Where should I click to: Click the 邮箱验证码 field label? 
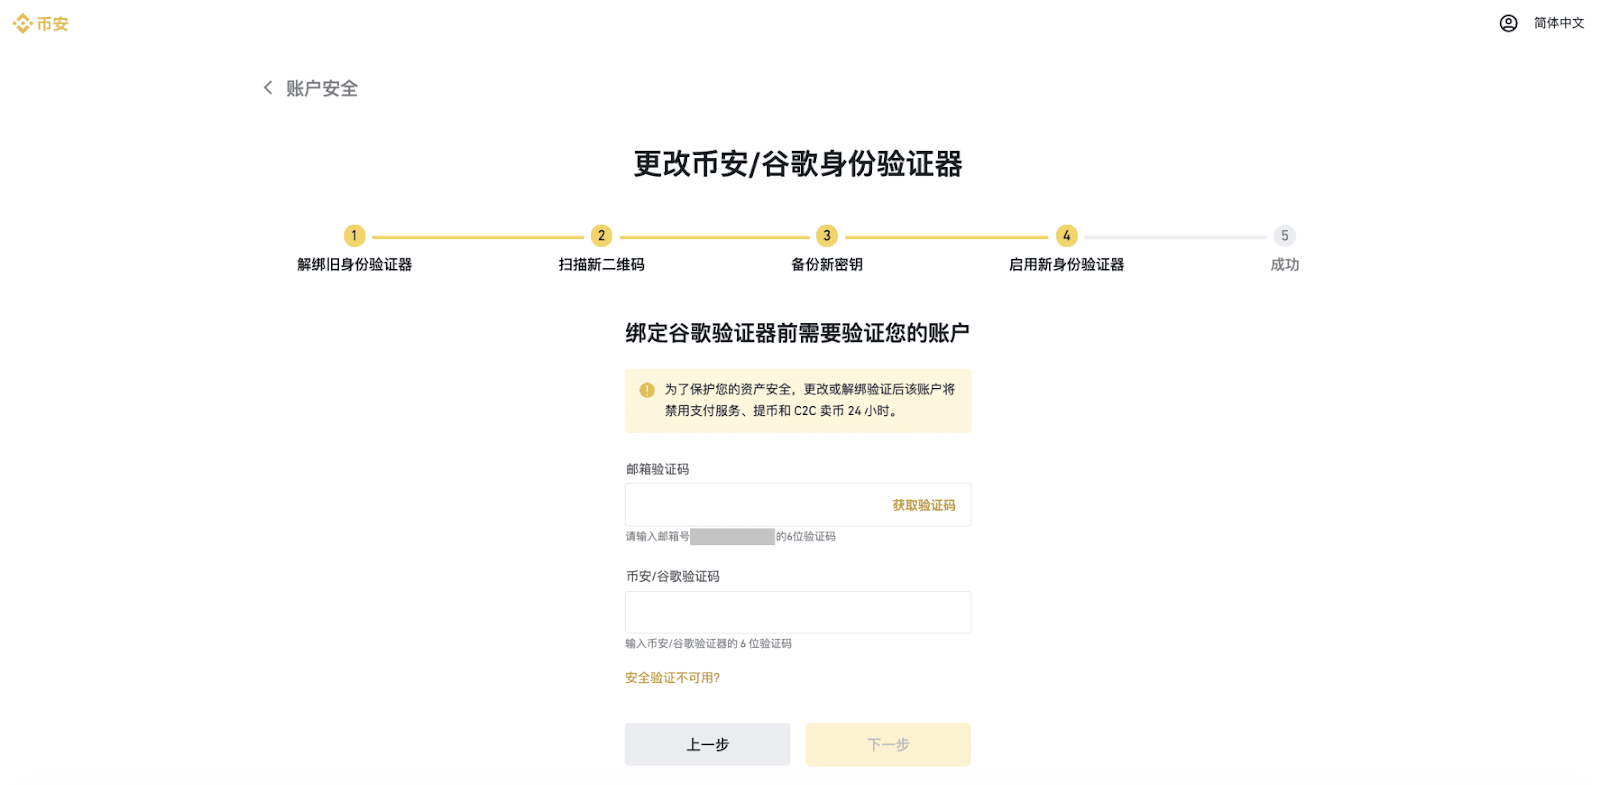(657, 469)
